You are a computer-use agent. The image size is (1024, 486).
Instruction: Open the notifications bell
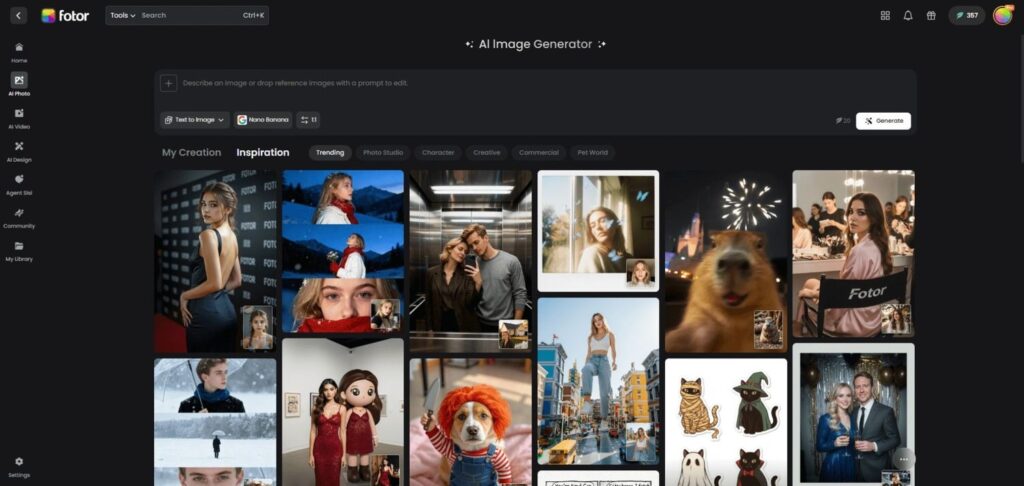(x=908, y=16)
